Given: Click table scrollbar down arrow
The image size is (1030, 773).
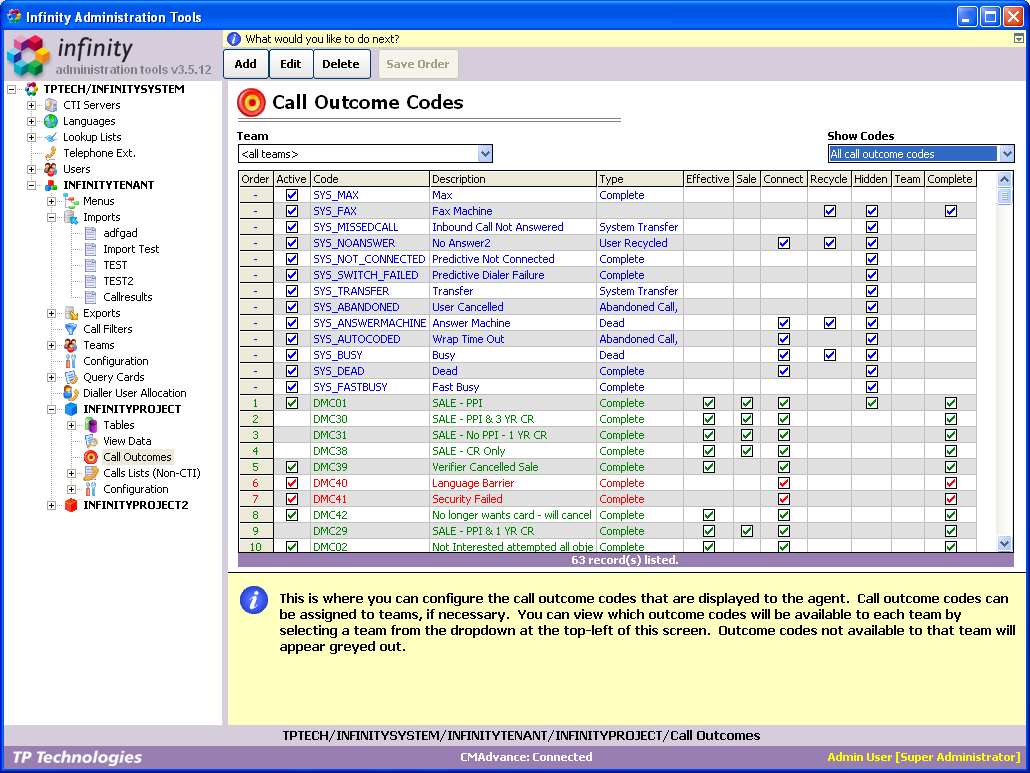Looking at the screenshot, I should (1004, 543).
